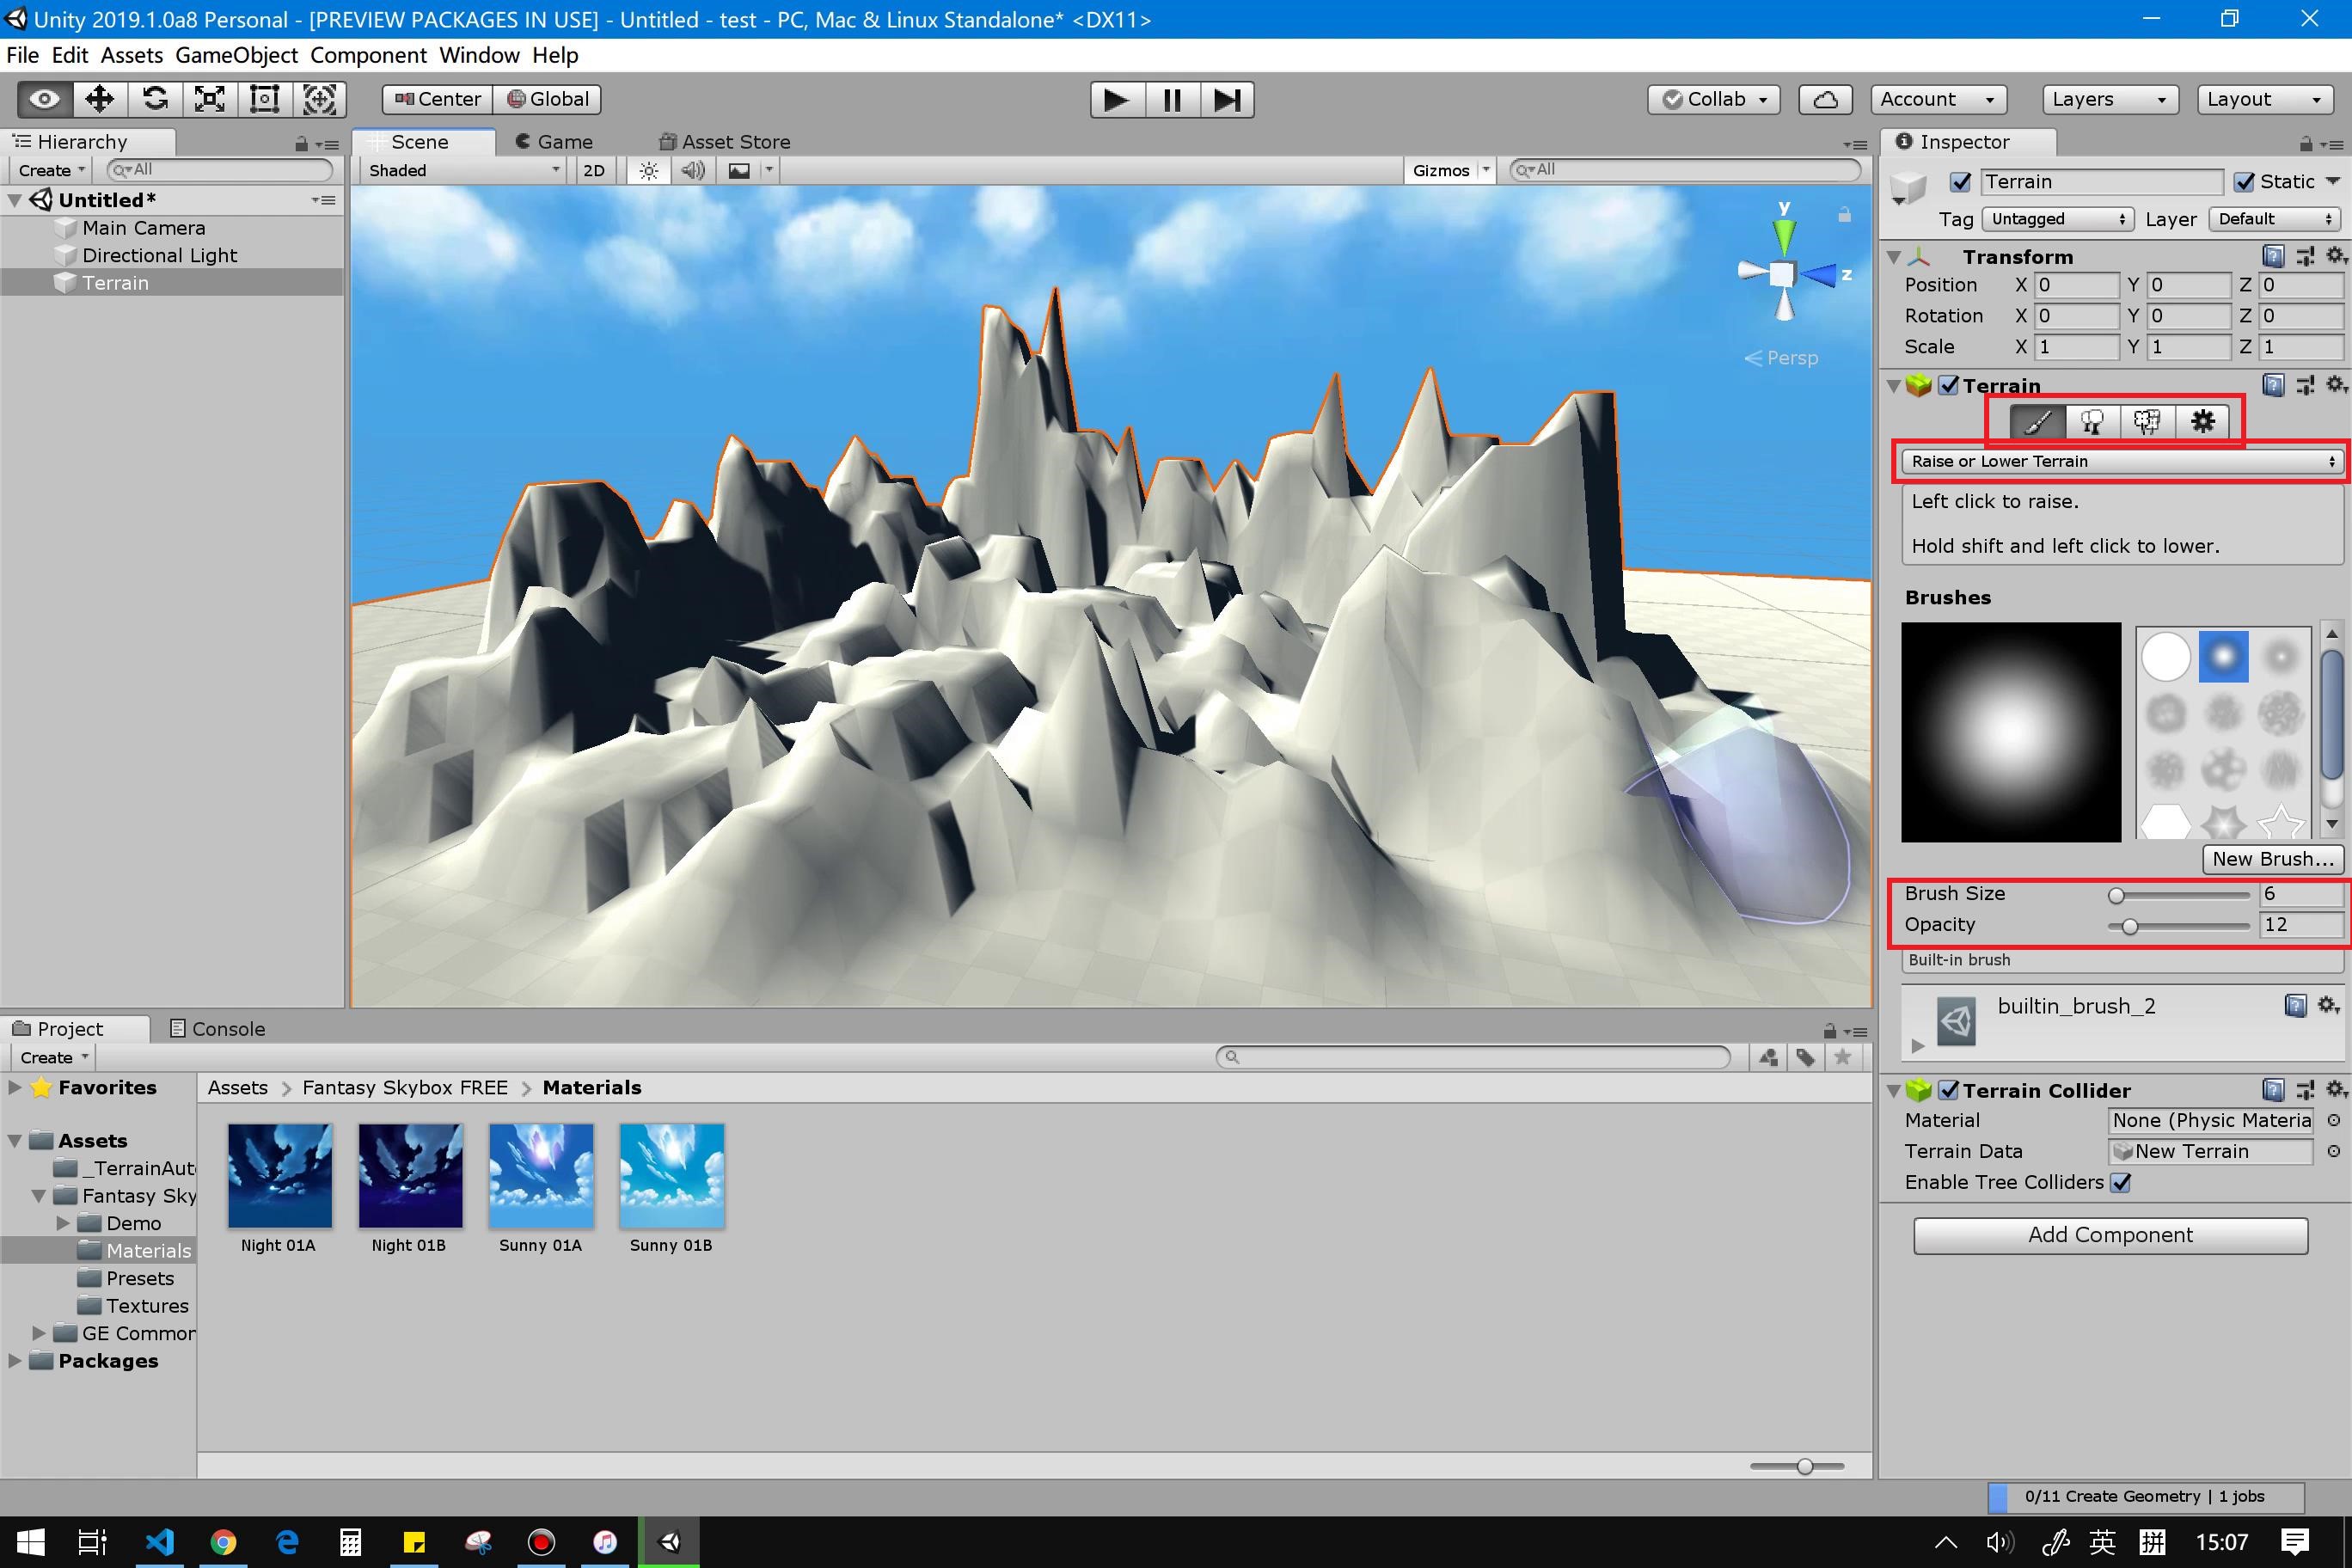Switch to the Asset Store tab
Image resolution: width=2352 pixels, height=1568 pixels.
[x=725, y=142]
